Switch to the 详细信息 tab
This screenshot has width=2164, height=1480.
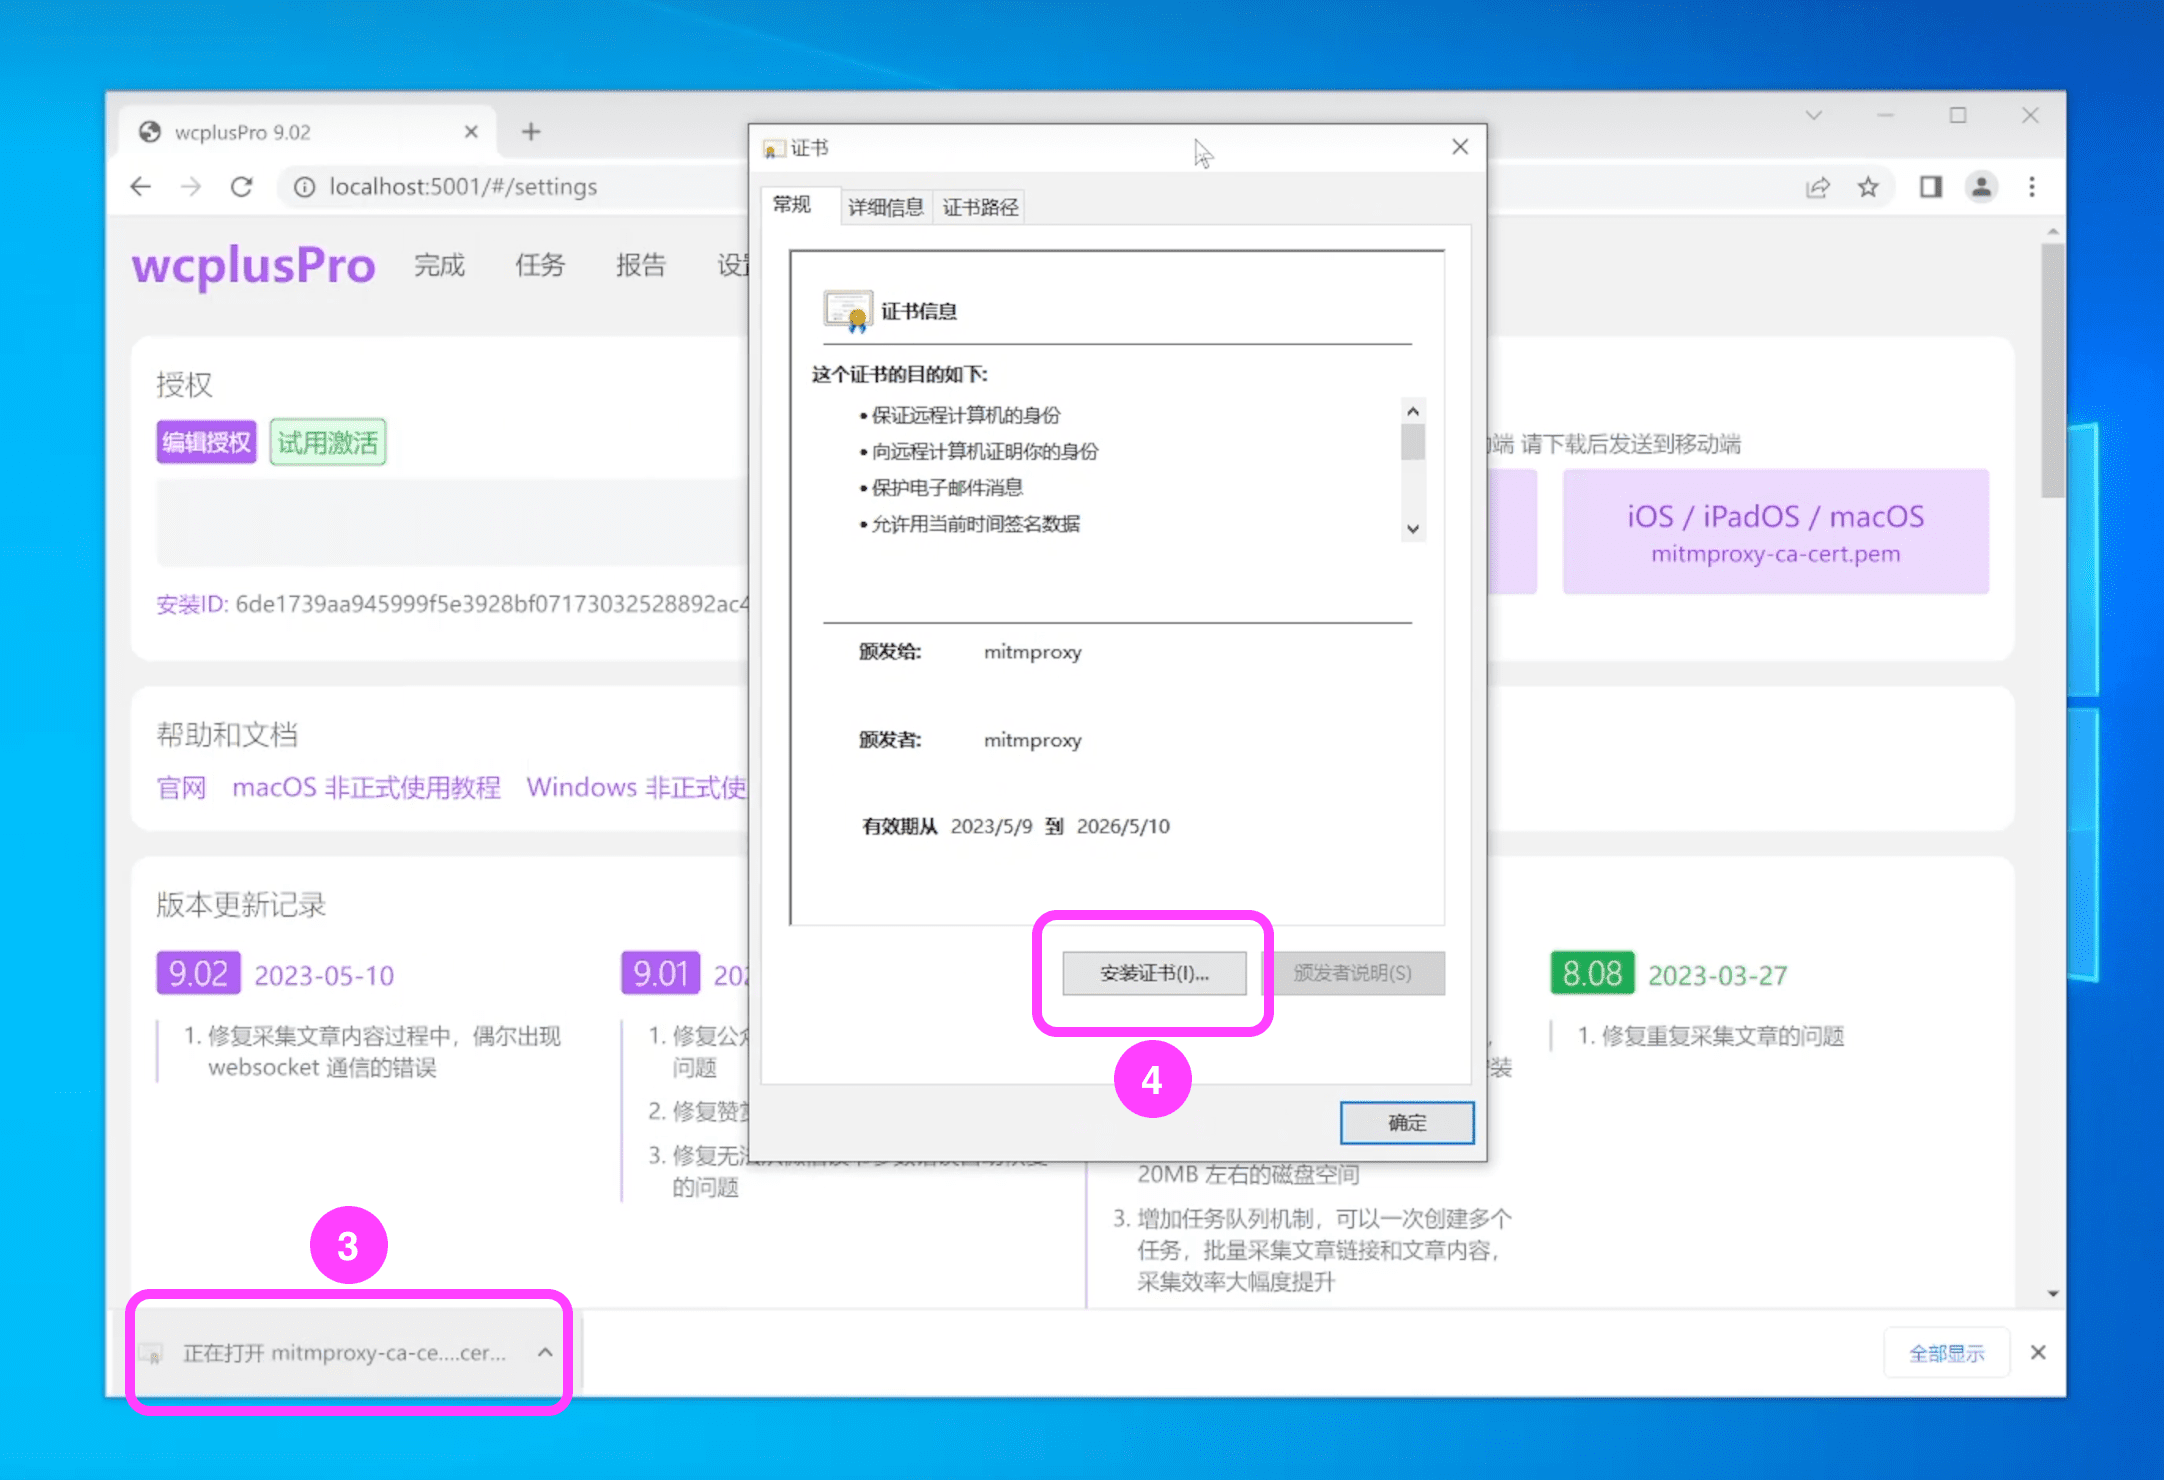(x=885, y=207)
